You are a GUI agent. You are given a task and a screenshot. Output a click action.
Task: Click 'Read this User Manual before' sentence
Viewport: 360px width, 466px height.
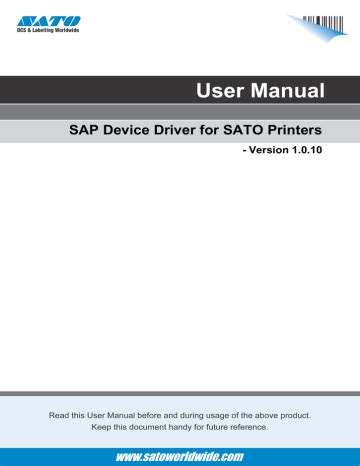pos(180,415)
